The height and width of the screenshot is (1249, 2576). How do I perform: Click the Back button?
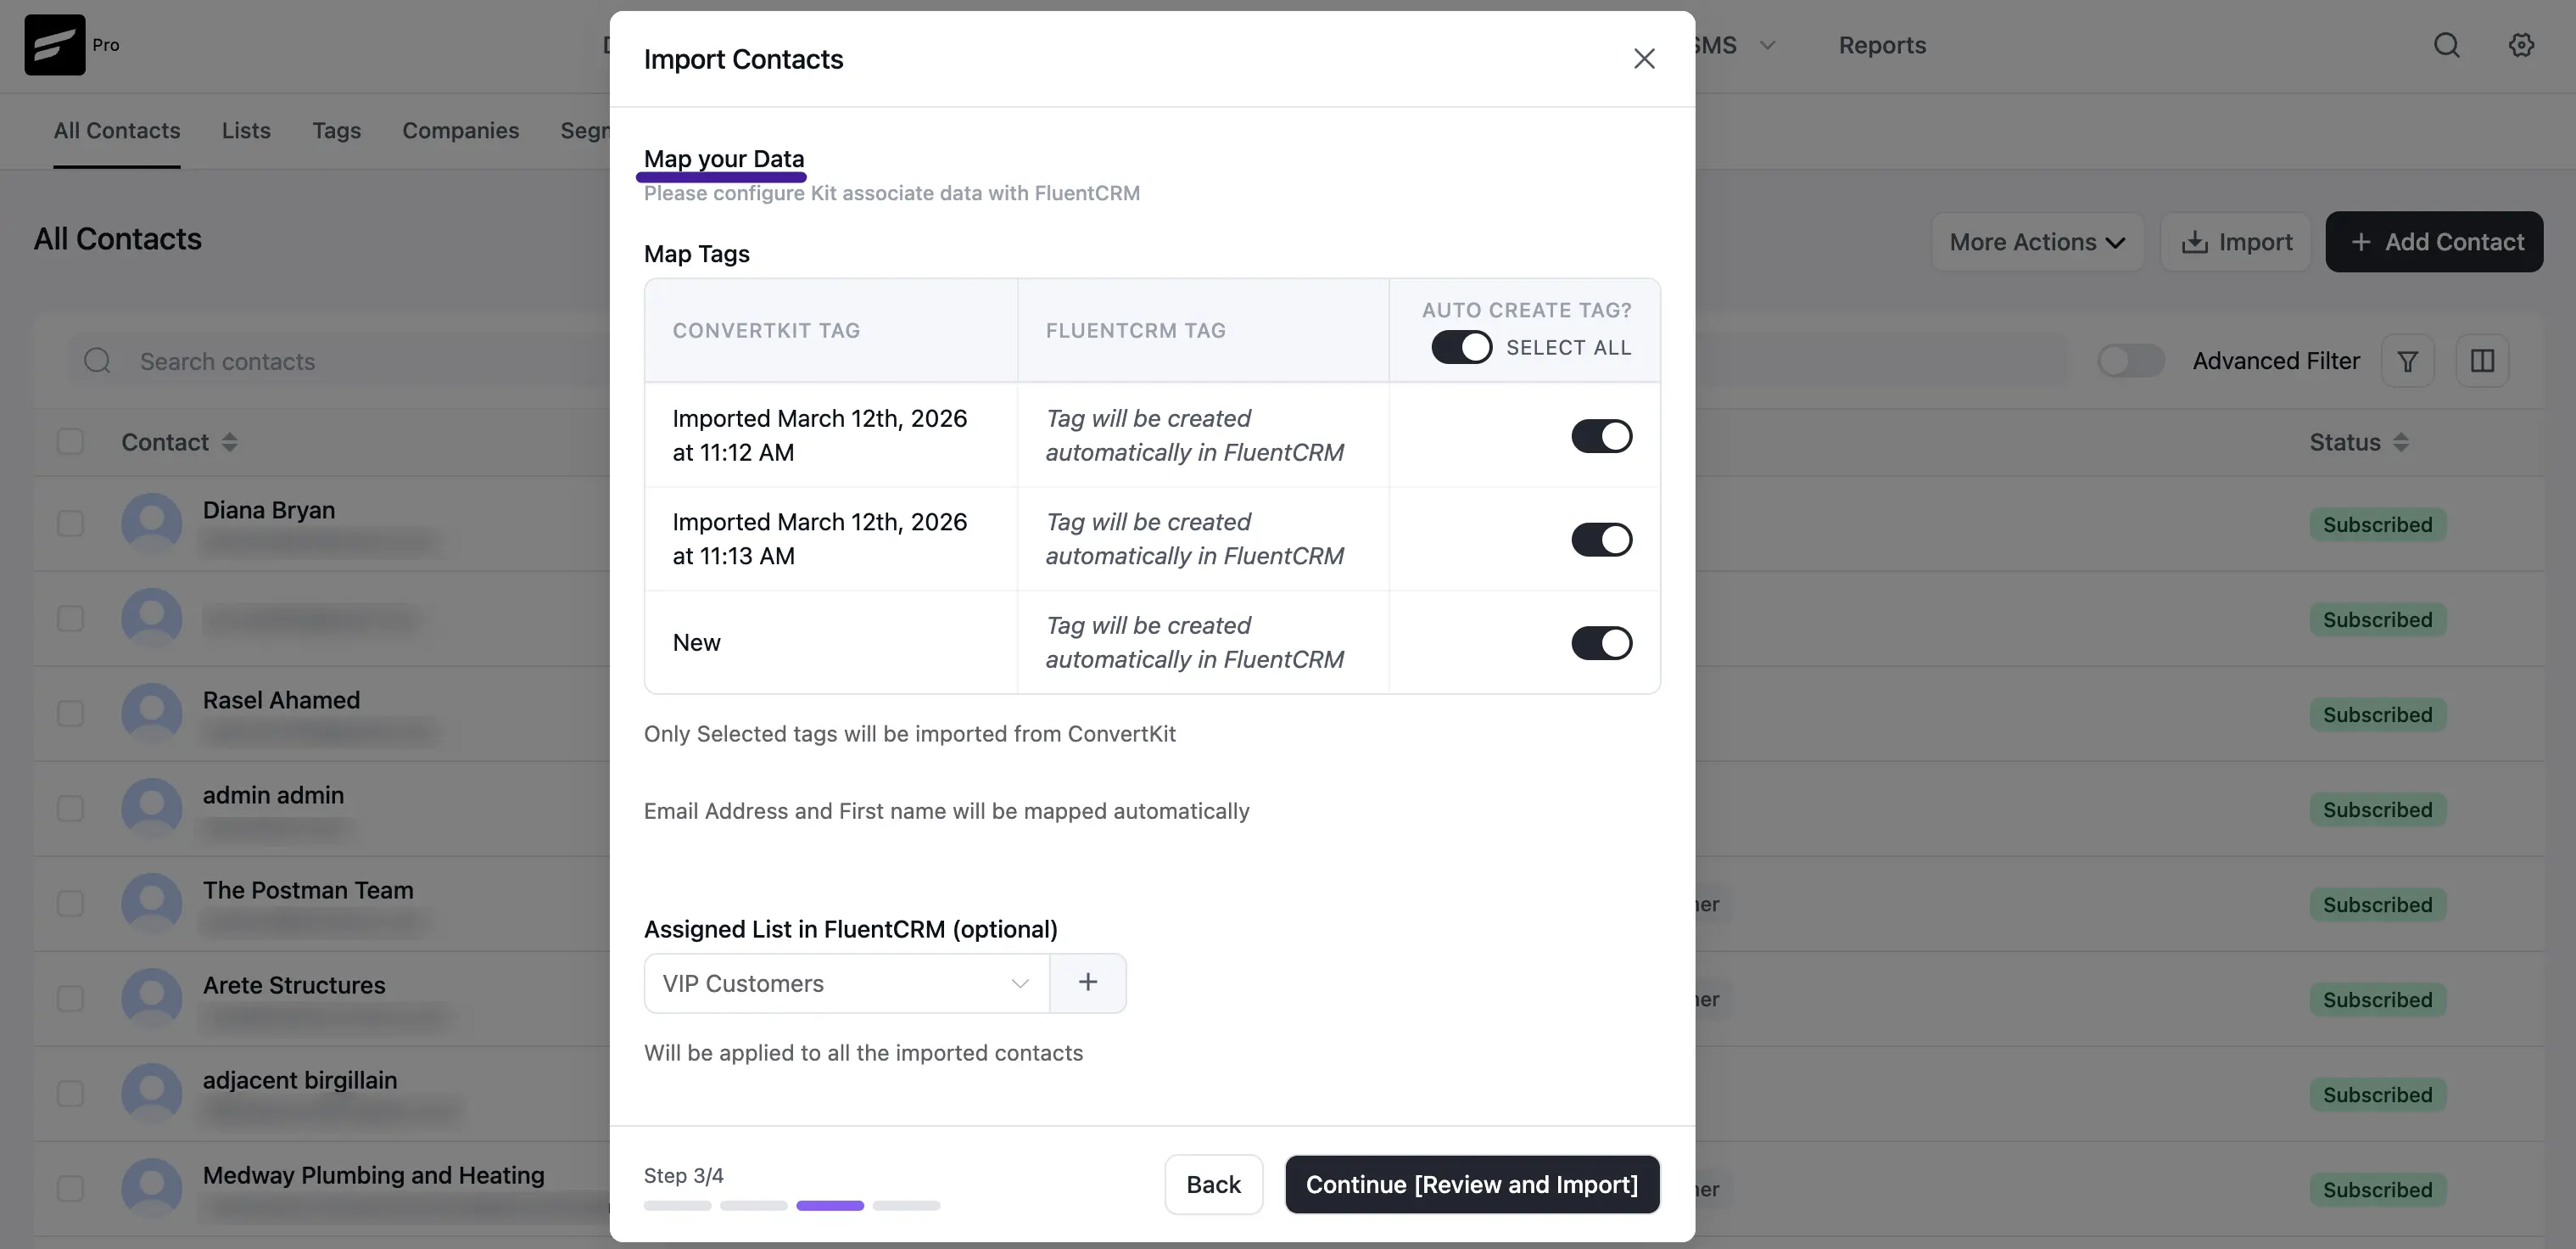pos(1213,1185)
